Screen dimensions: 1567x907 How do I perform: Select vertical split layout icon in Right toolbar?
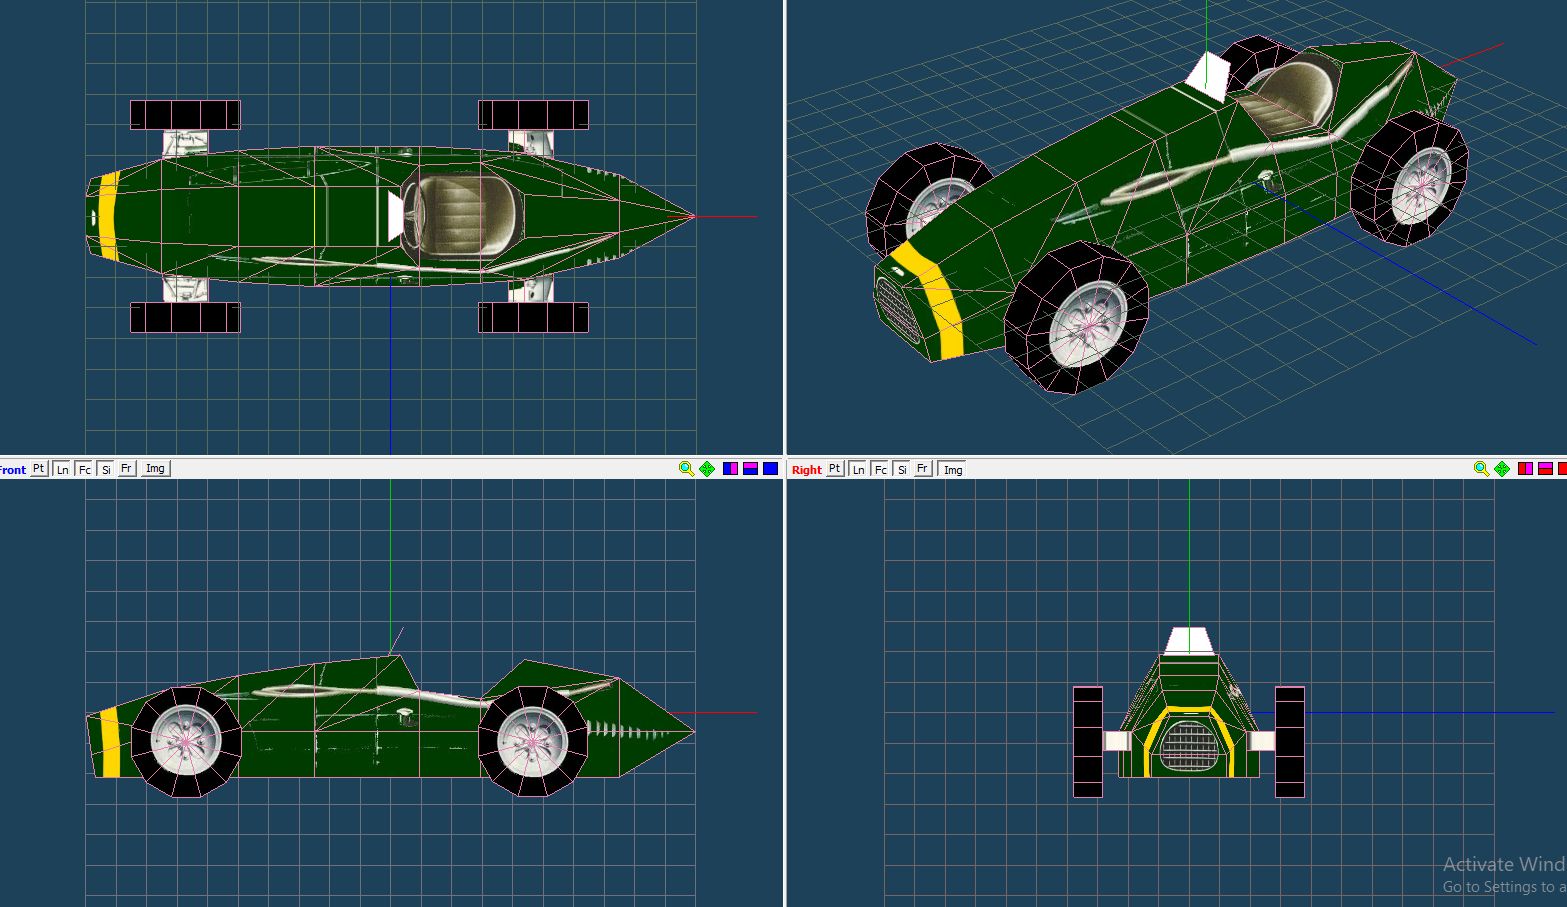coord(1525,469)
